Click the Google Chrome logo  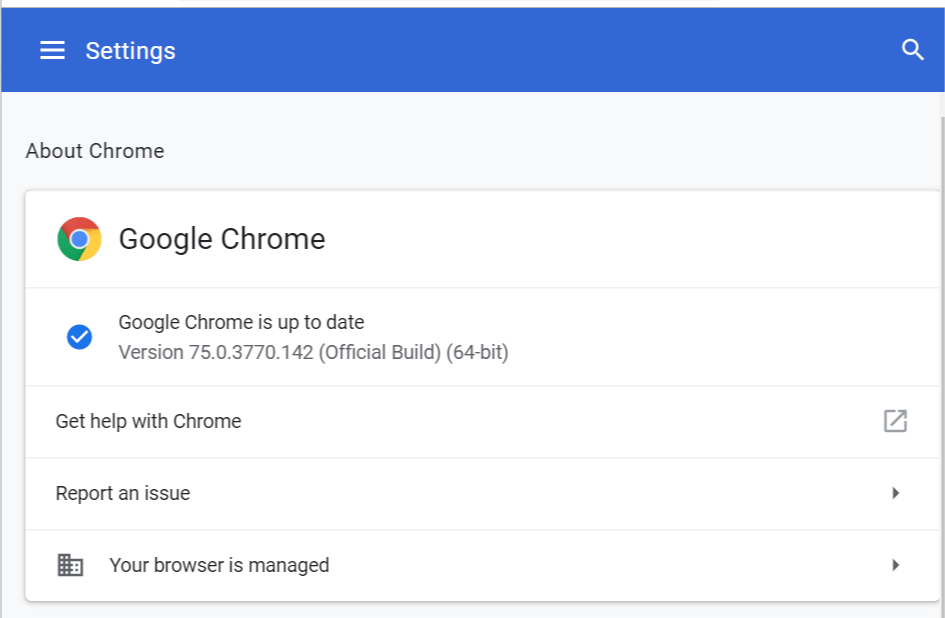click(x=79, y=239)
